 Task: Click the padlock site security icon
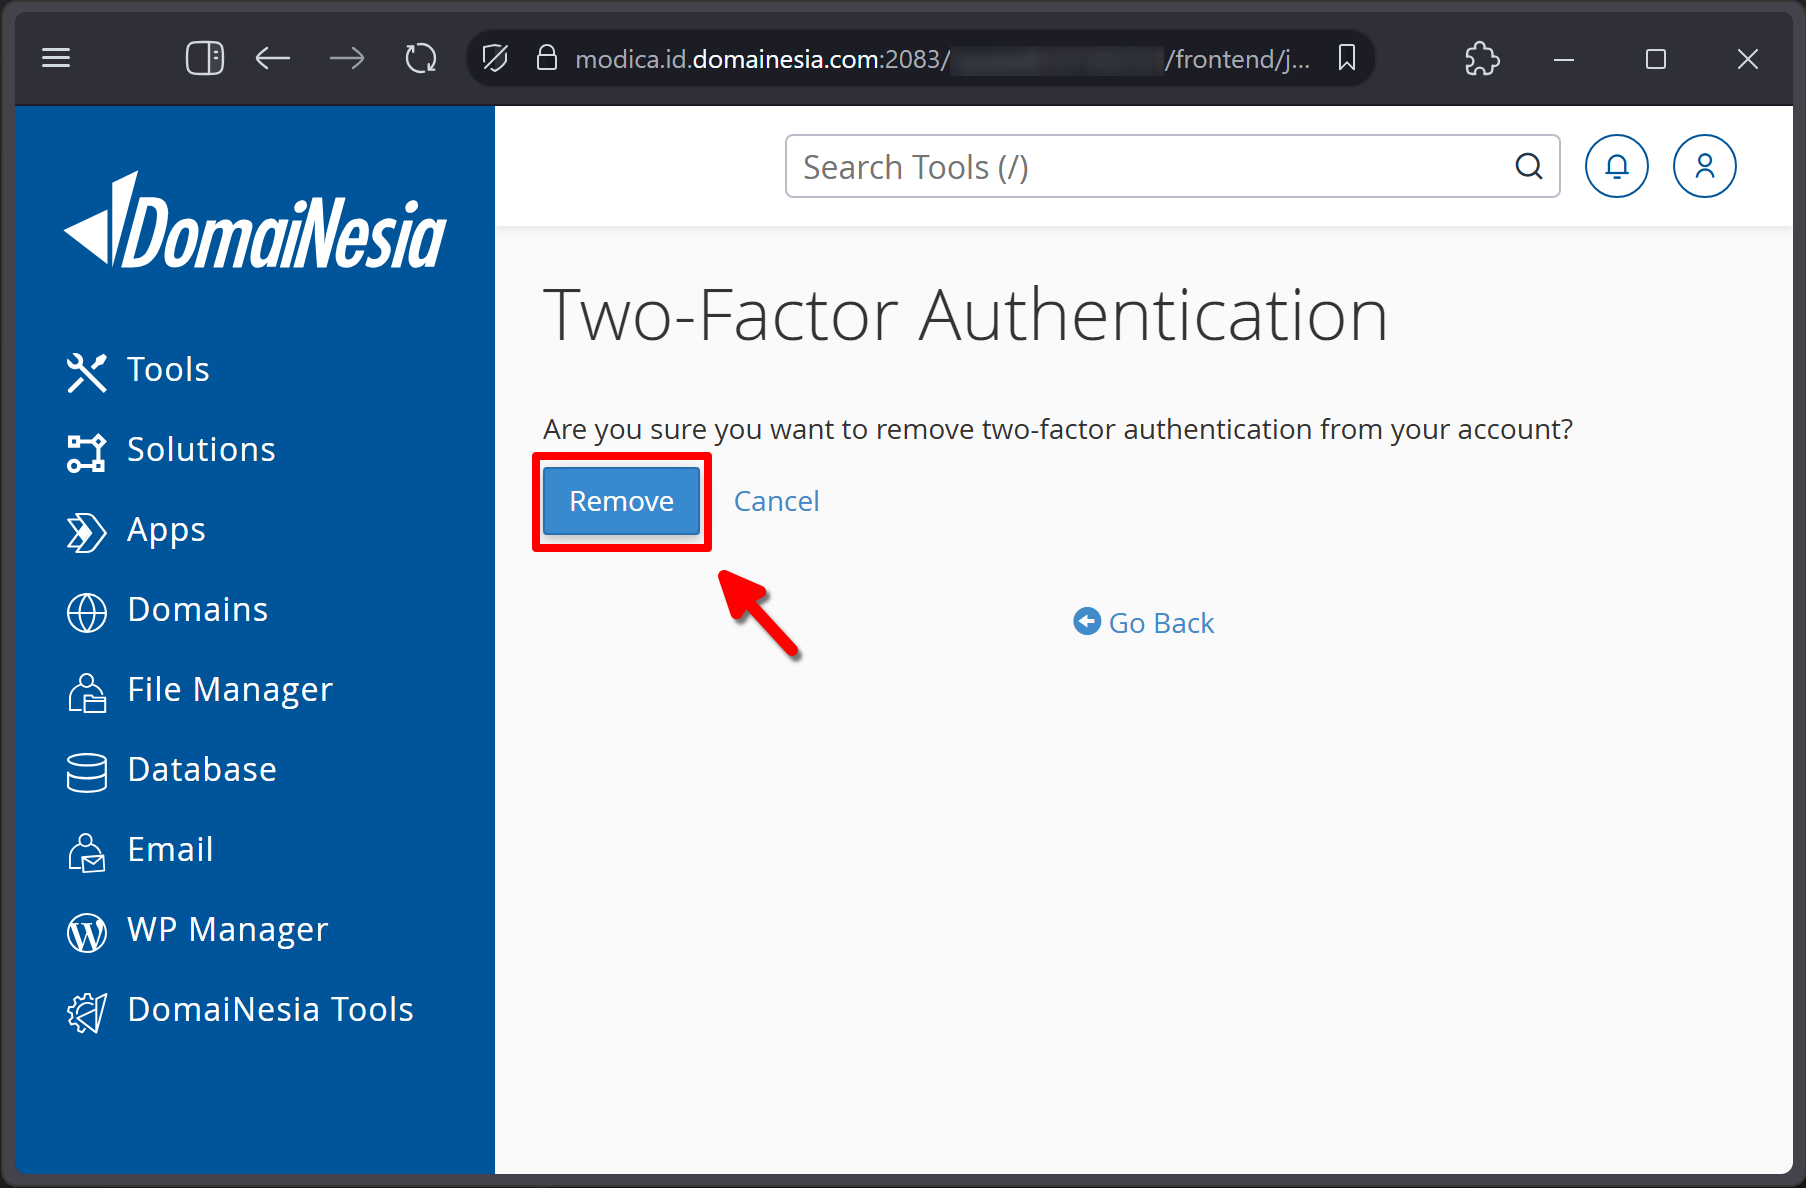point(546,58)
